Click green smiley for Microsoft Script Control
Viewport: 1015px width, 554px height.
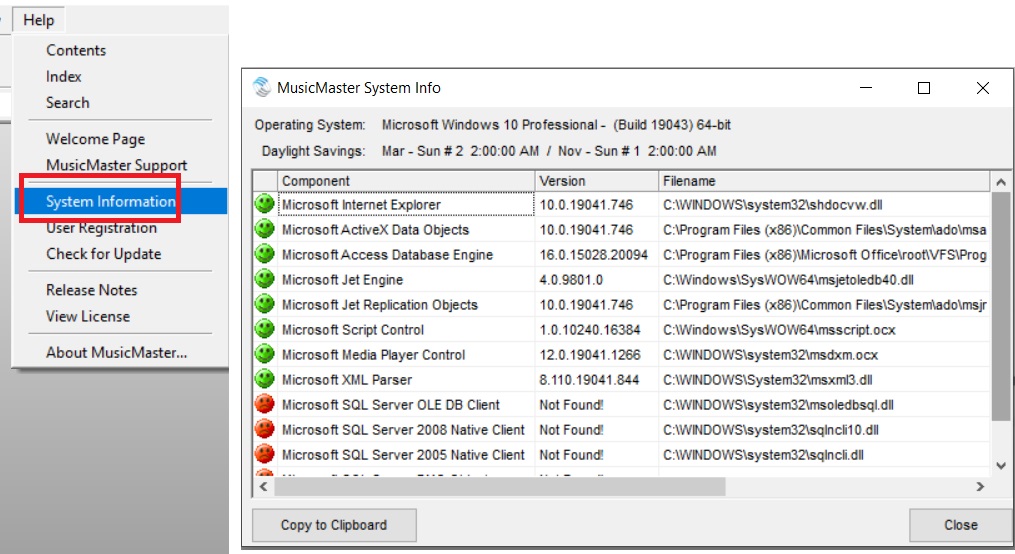point(264,329)
